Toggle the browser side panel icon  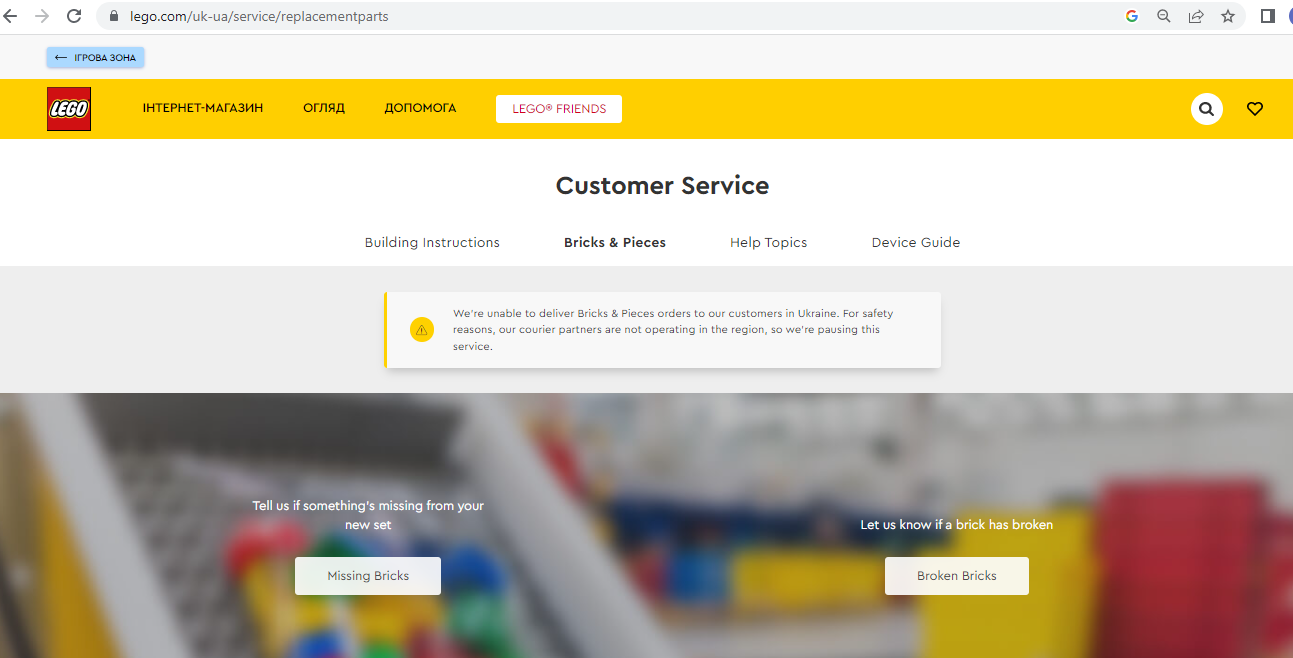pyautogui.click(x=1268, y=16)
